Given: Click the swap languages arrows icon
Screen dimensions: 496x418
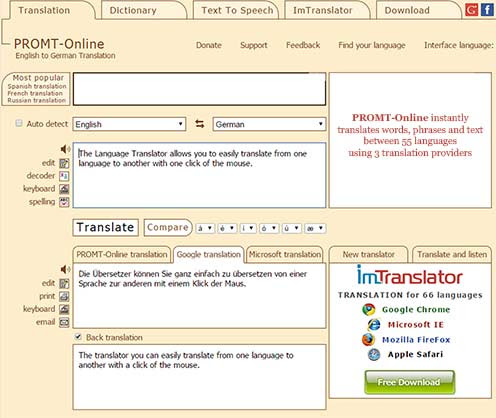Looking at the screenshot, I should pos(200,124).
